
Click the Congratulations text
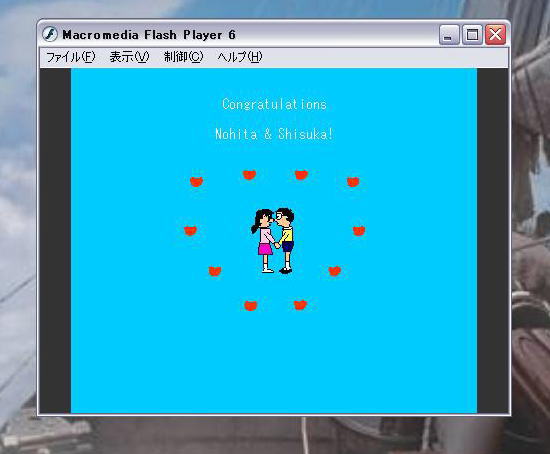[274, 104]
